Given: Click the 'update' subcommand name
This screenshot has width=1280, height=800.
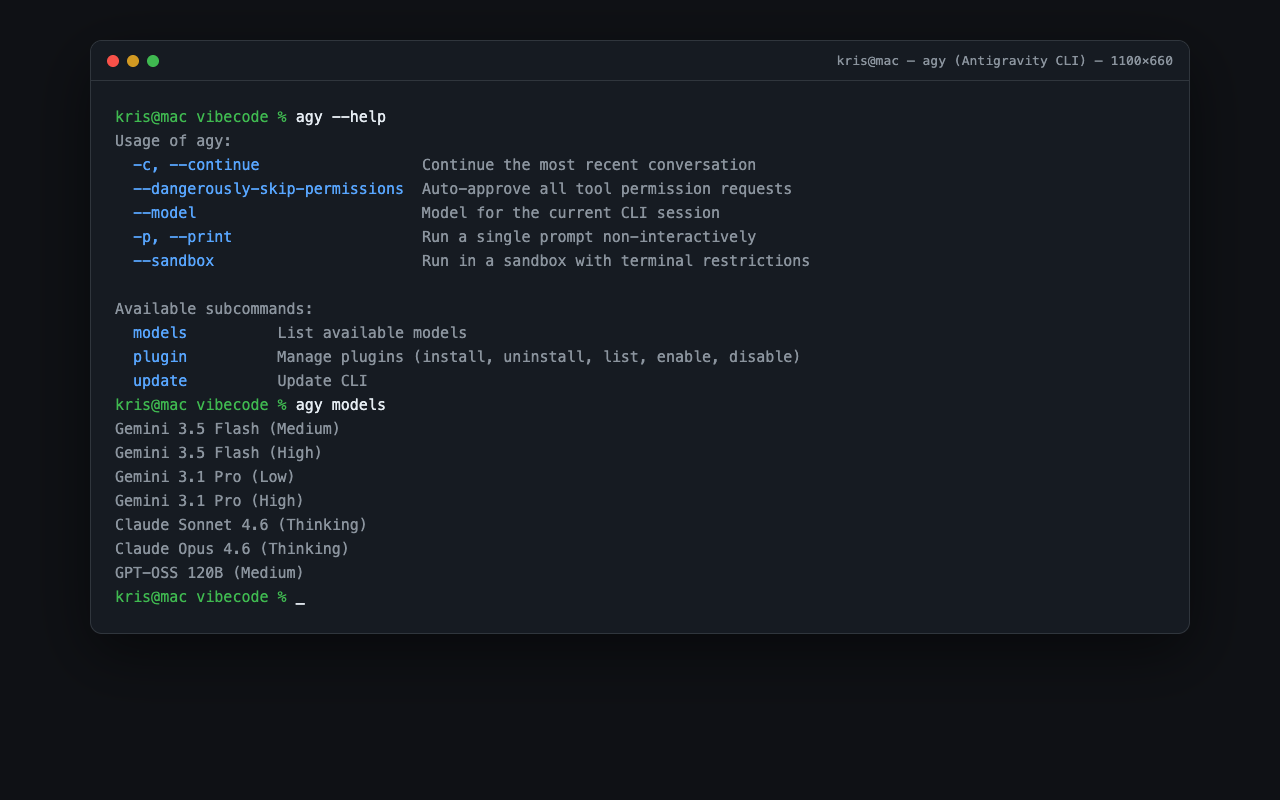Looking at the screenshot, I should pos(160,381).
